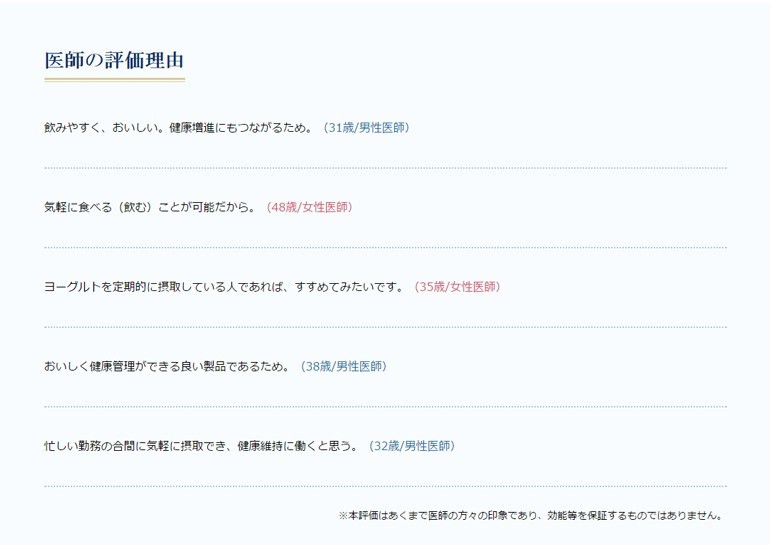Screen dimensions: 770x545
Task: Select the review おいしく健康管理ができる良い製品であるため。
Action: coord(167,366)
